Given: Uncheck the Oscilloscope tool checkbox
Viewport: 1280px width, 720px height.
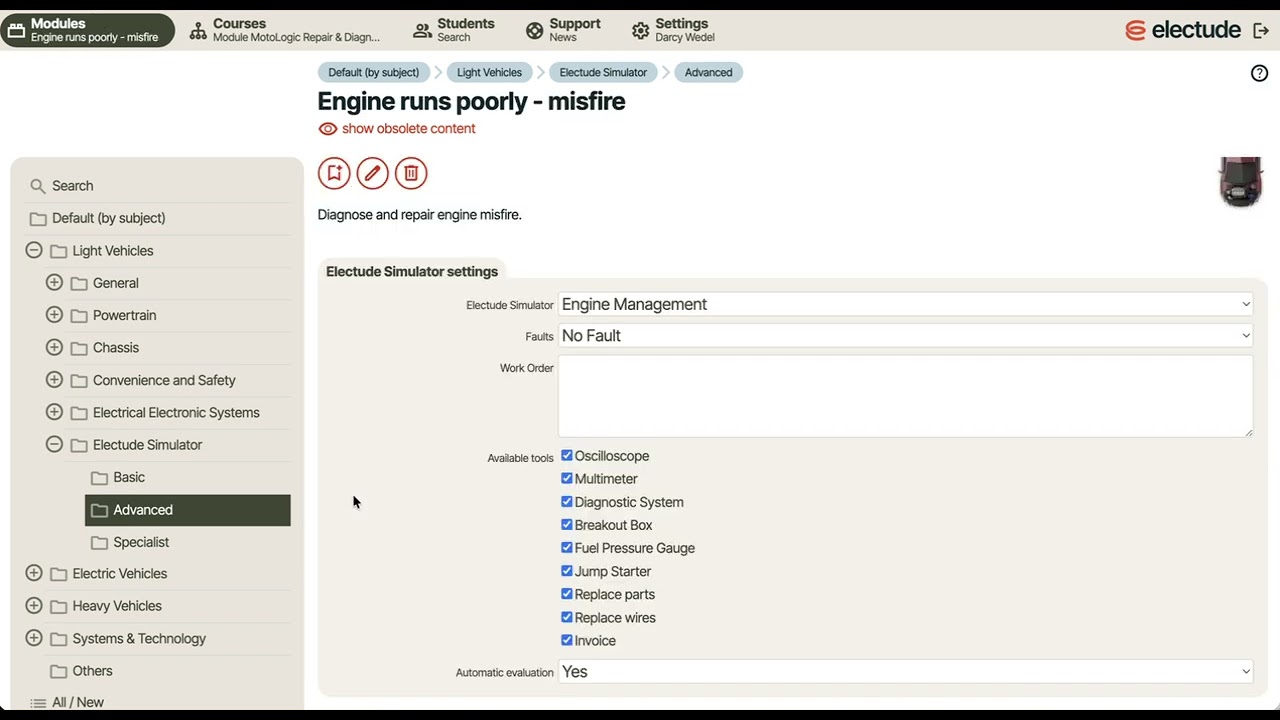Looking at the screenshot, I should (x=567, y=456).
